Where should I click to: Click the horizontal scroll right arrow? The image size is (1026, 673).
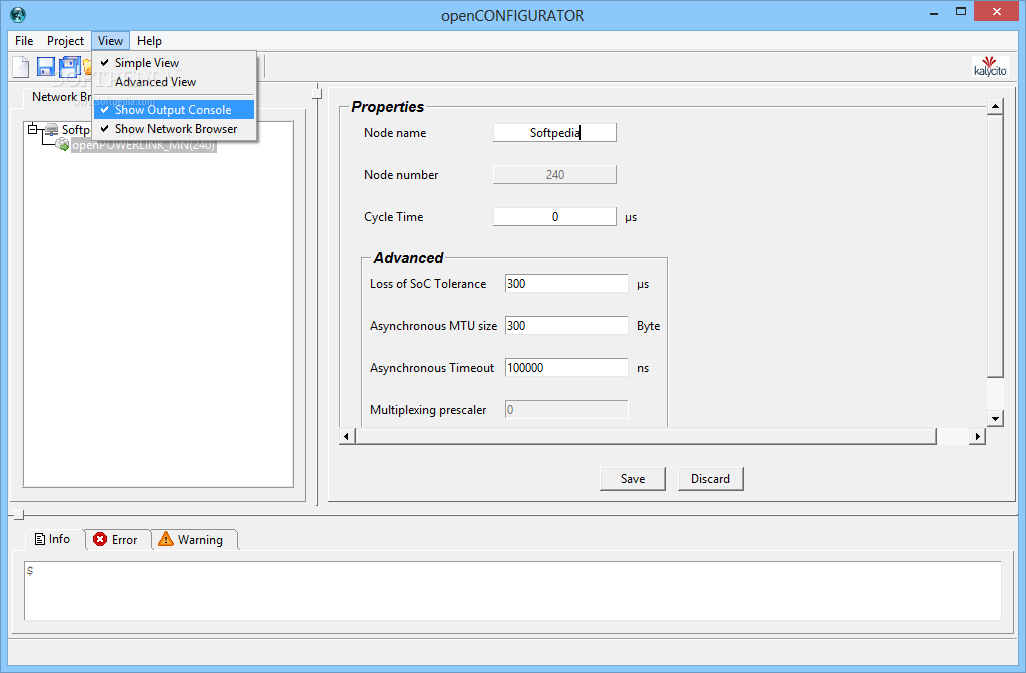tap(978, 436)
